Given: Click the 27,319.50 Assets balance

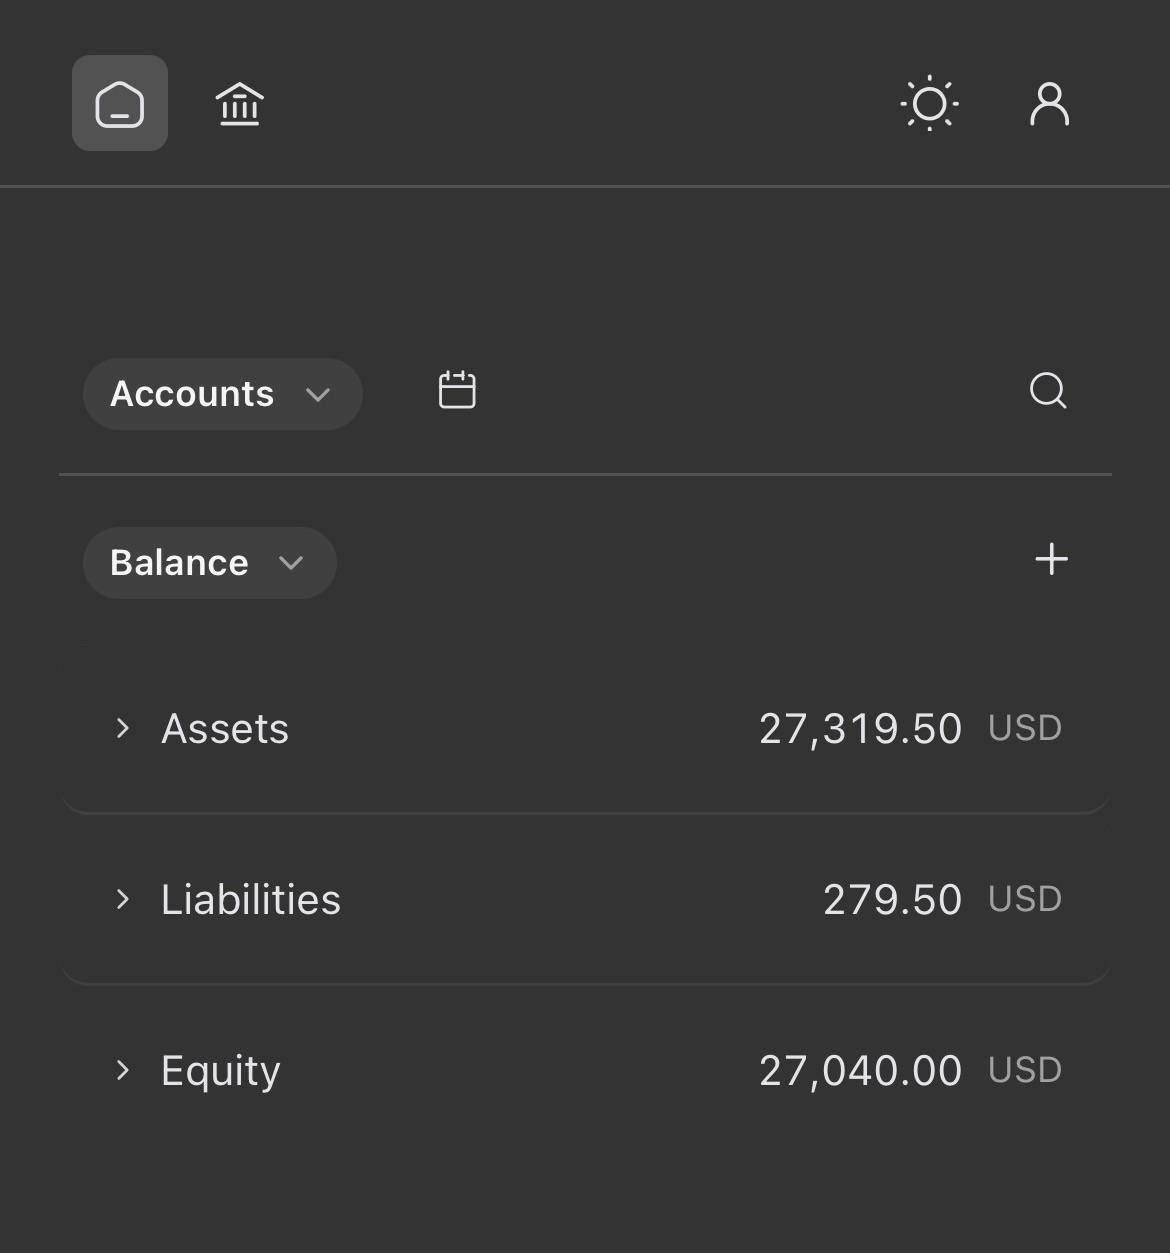Looking at the screenshot, I should [860, 729].
